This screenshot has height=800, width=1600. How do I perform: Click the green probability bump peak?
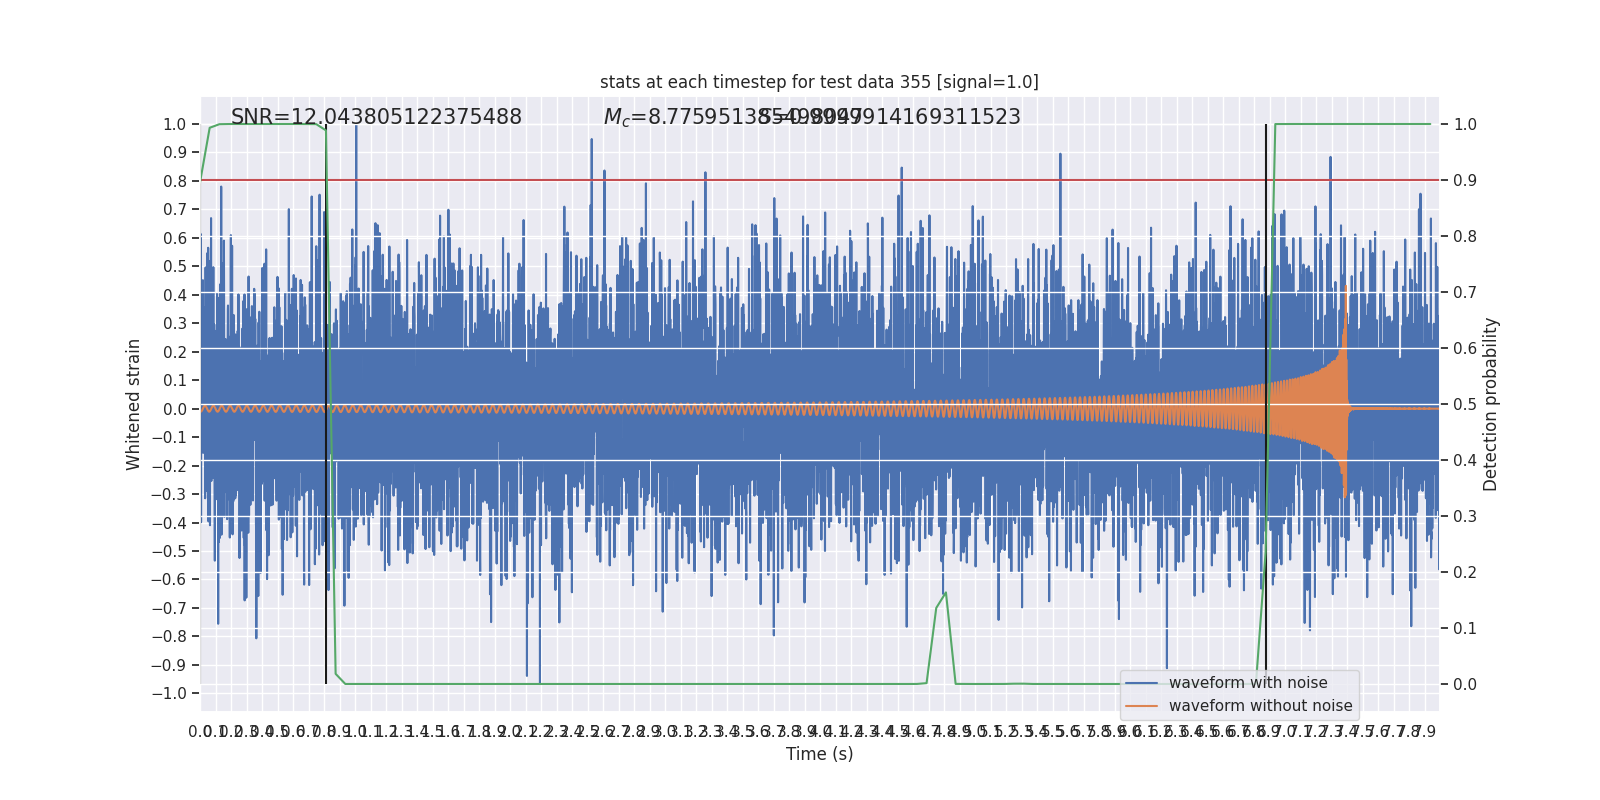tap(945, 594)
